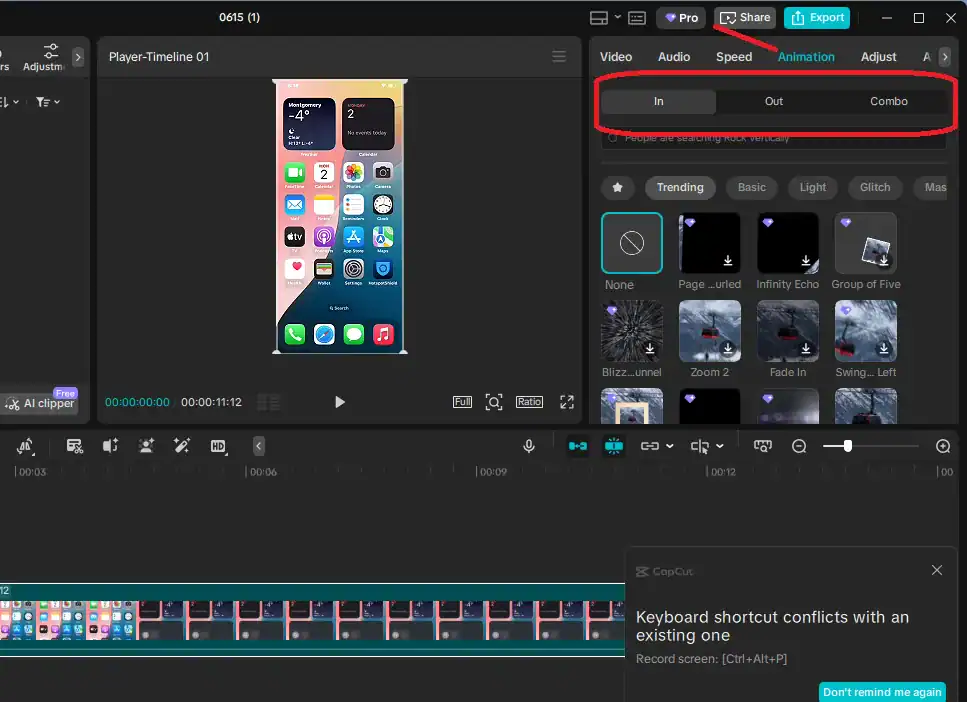Screen dimensions: 967x702
Task: Apply the Infinity Echo animation
Action: coord(788,243)
